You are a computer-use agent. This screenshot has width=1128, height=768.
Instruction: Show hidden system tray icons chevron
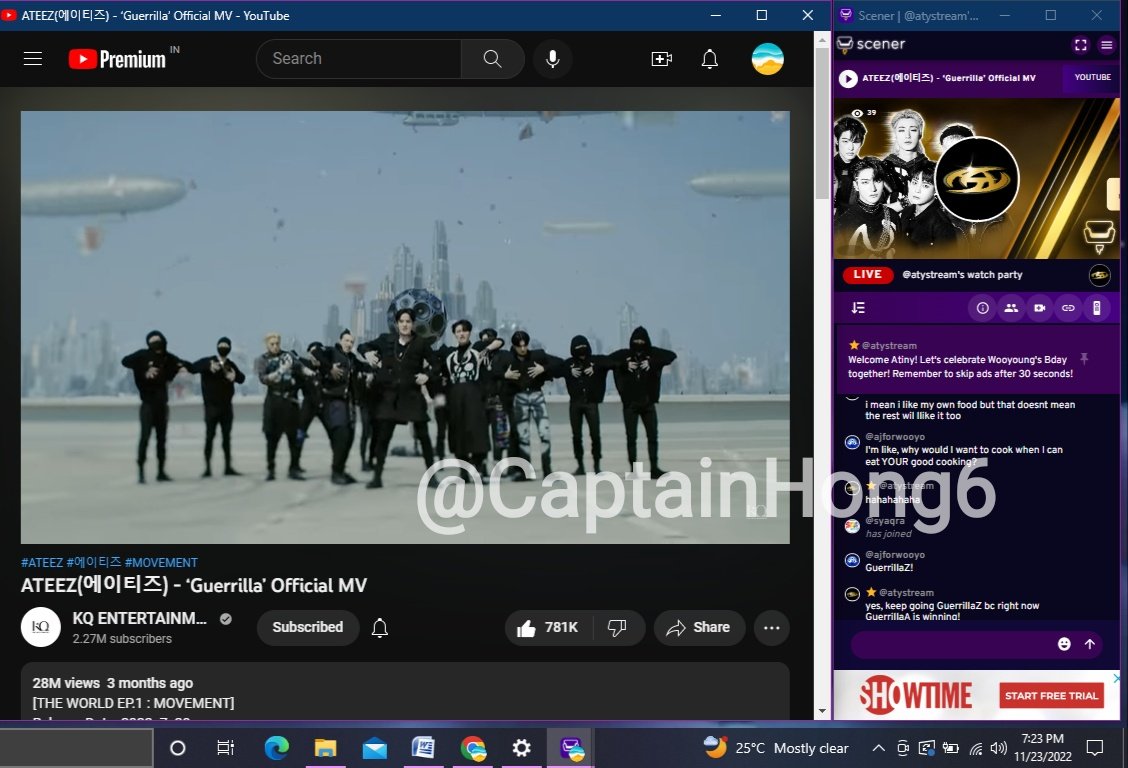pos(878,749)
